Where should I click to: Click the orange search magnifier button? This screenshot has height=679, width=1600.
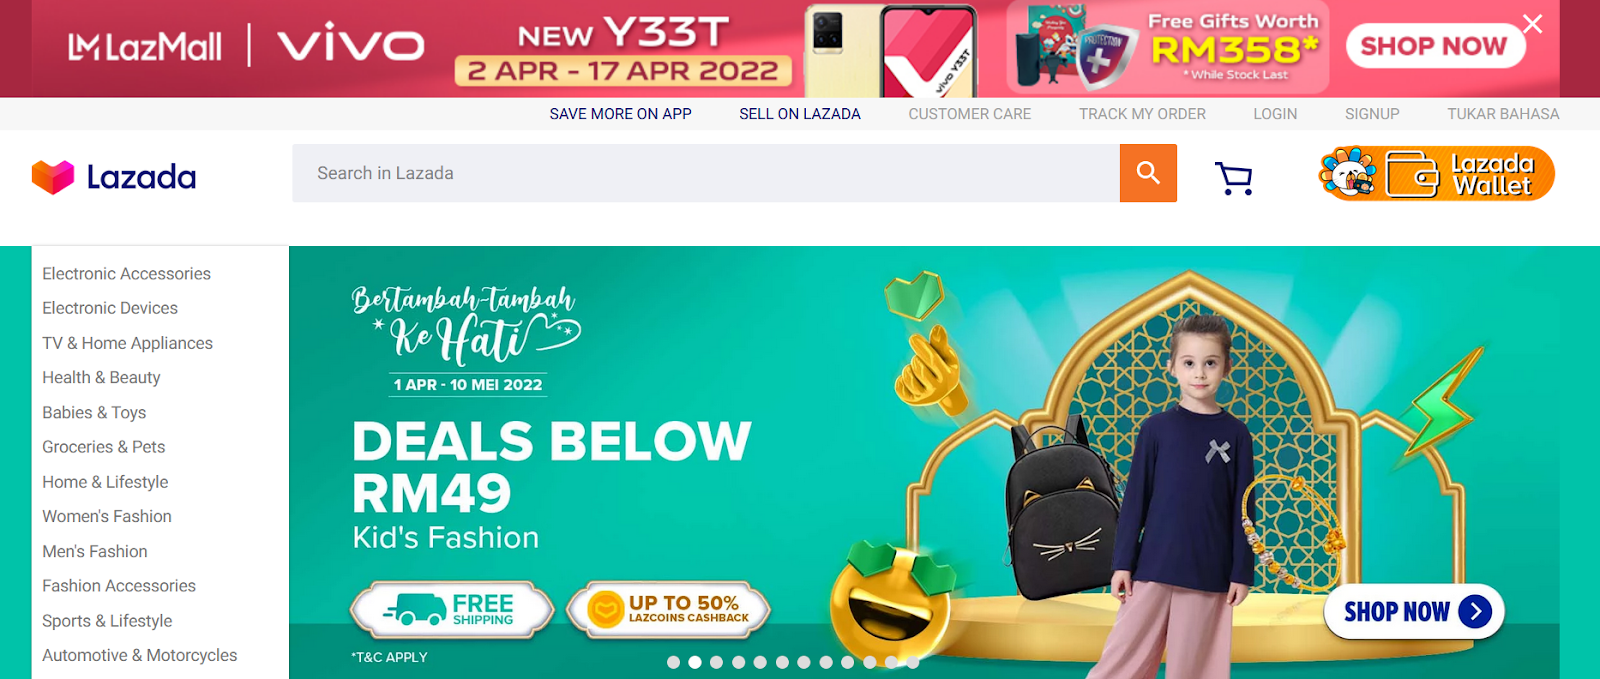click(x=1148, y=173)
